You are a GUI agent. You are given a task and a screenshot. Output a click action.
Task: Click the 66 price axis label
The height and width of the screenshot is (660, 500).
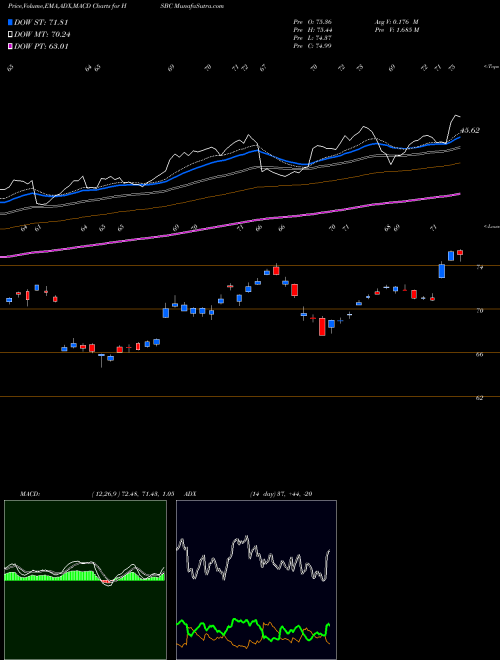(x=479, y=354)
